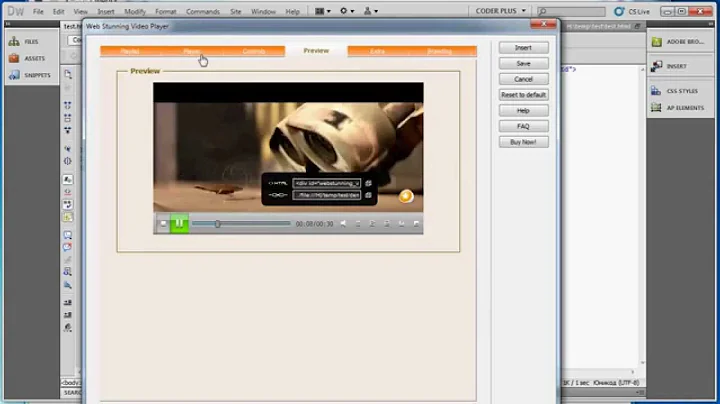The width and height of the screenshot is (720, 404).
Task: Switch to the Playlist tab
Action: (x=130, y=51)
